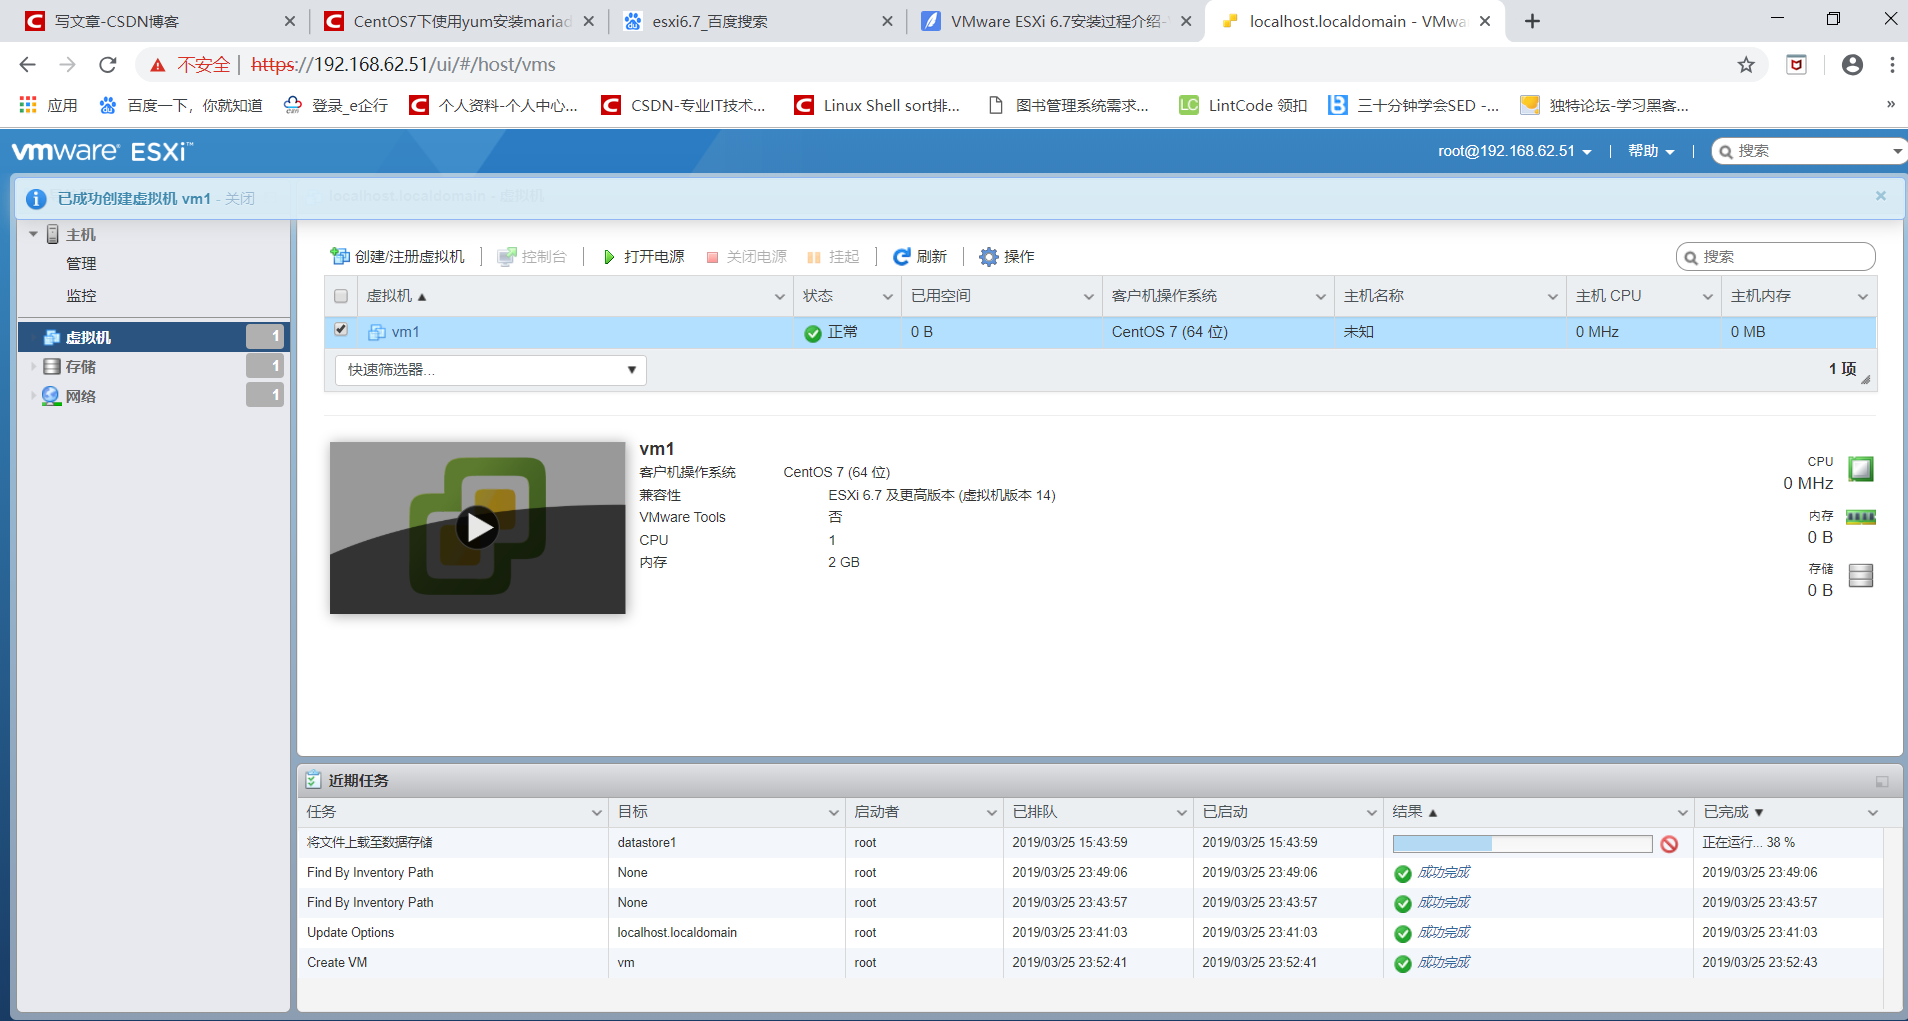Click the info icon in success notification

(36, 199)
